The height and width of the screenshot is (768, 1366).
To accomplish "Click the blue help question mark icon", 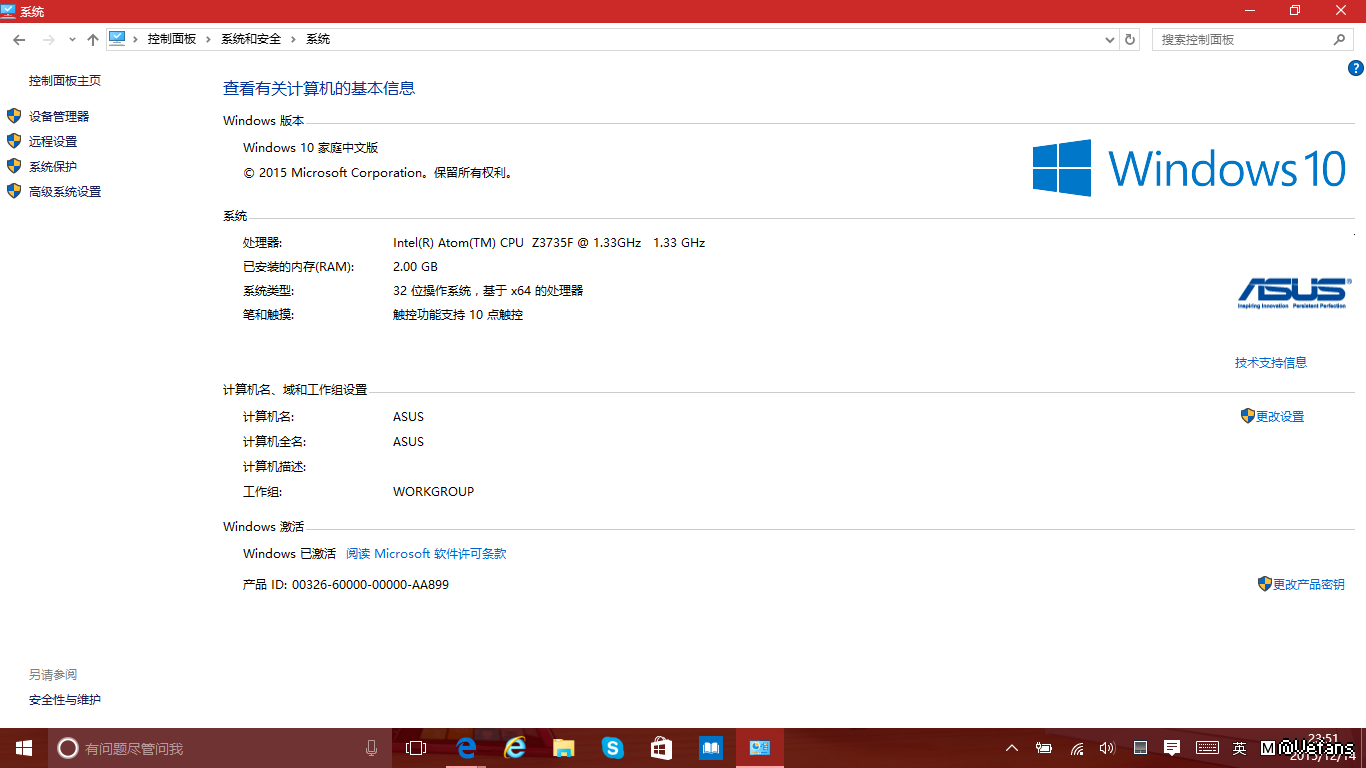I will point(1356,68).
